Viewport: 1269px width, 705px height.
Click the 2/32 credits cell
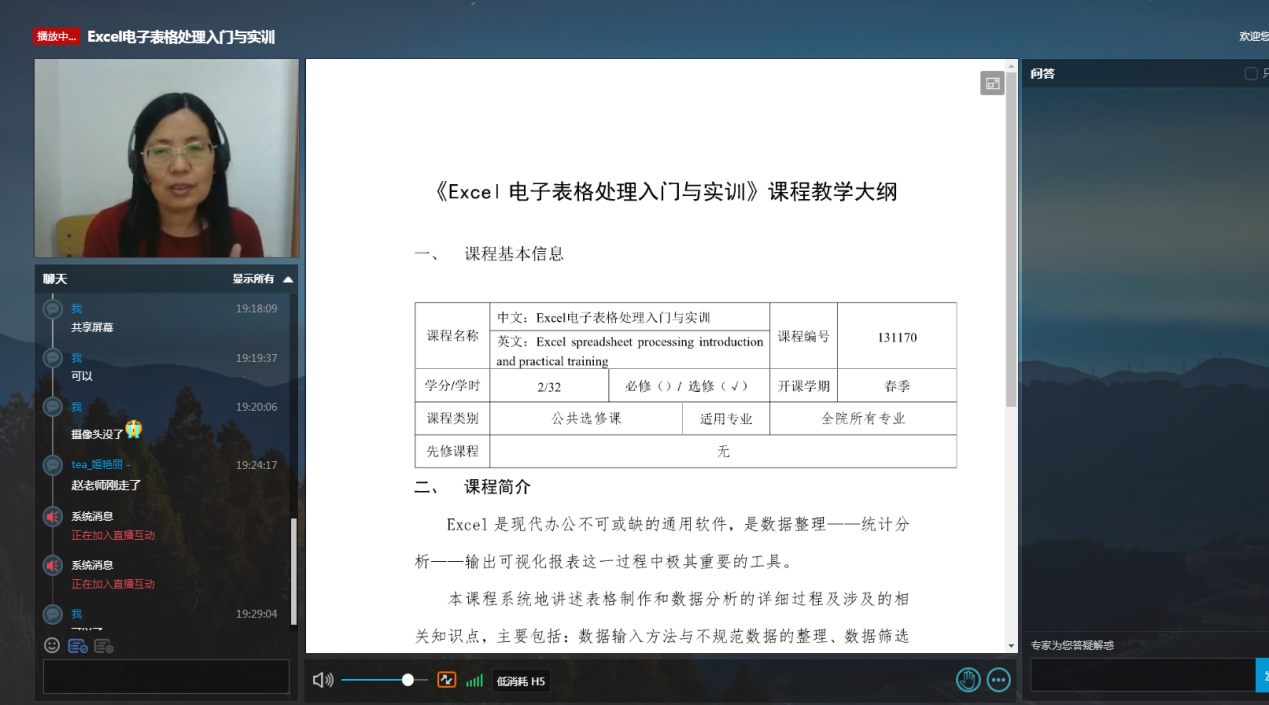click(x=549, y=386)
